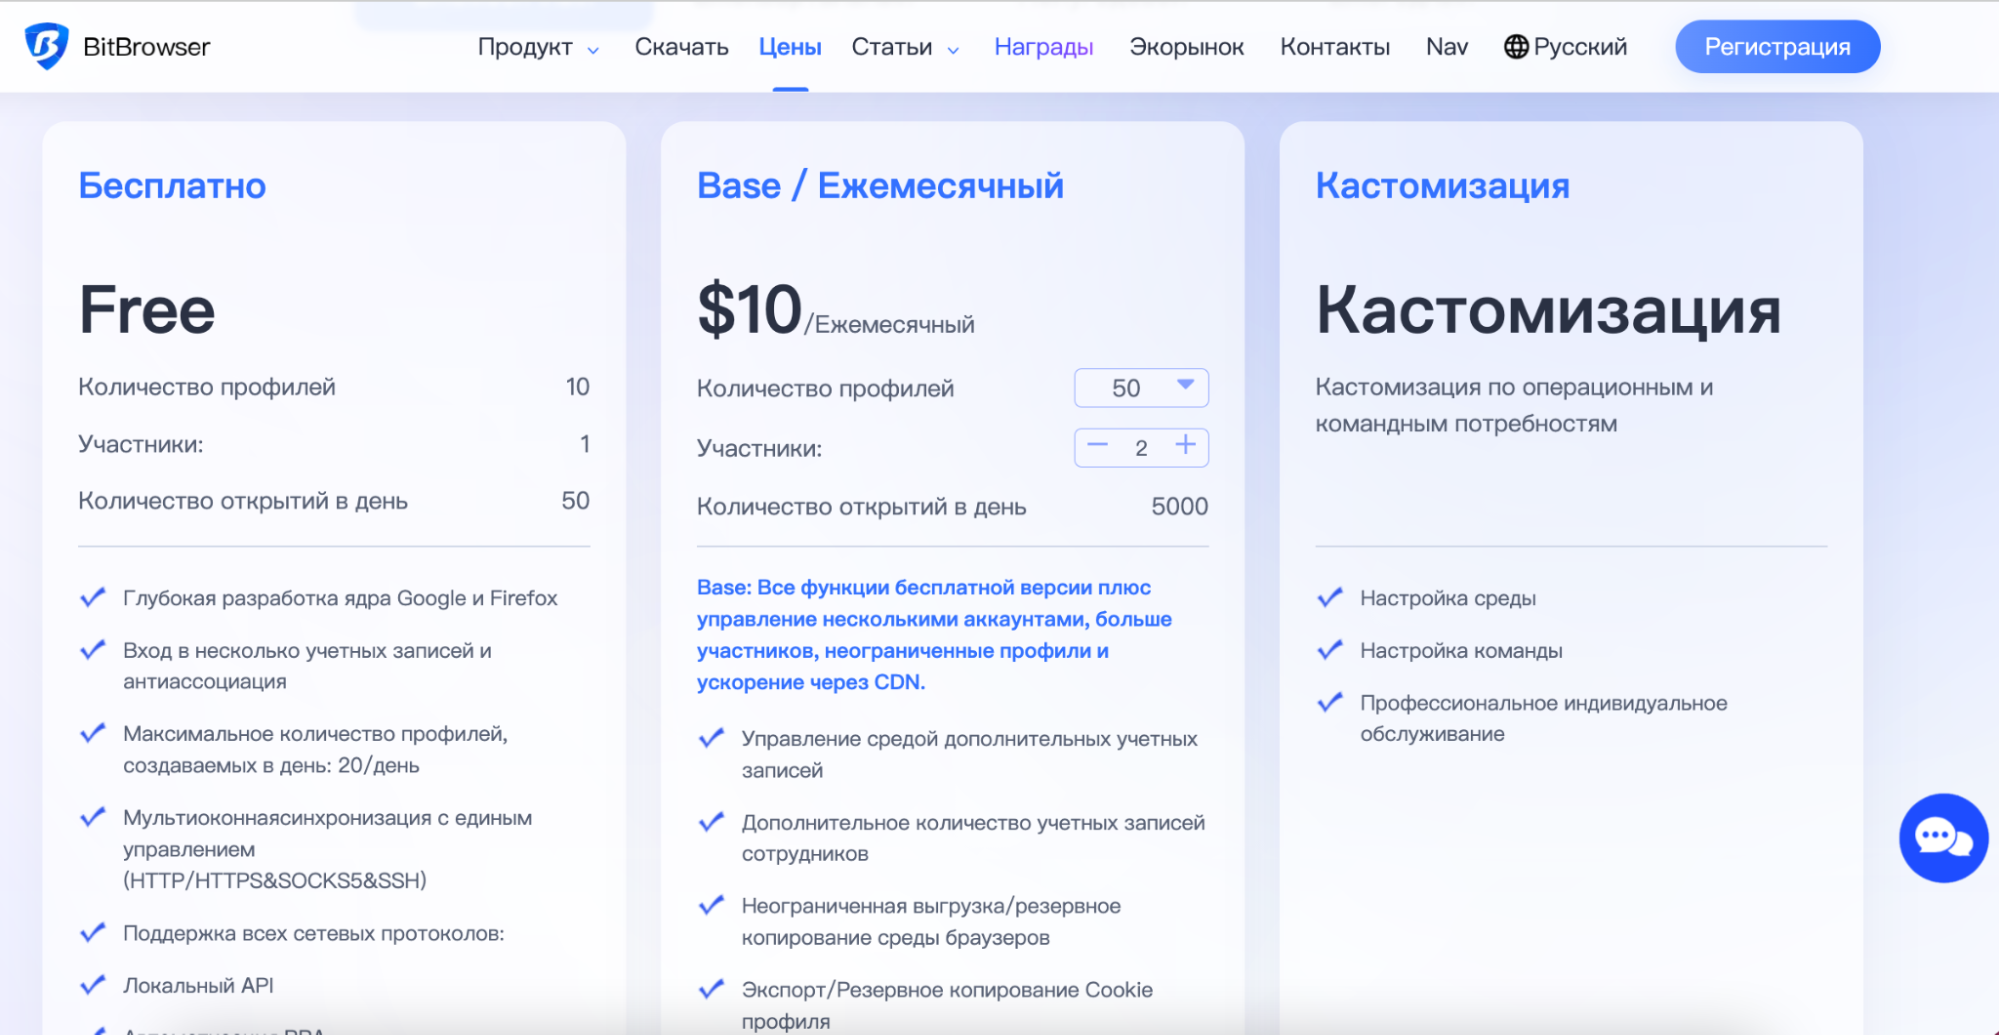The image size is (1999, 1035).
Task: Click the Бесплатно plan heading
Action: (x=172, y=186)
